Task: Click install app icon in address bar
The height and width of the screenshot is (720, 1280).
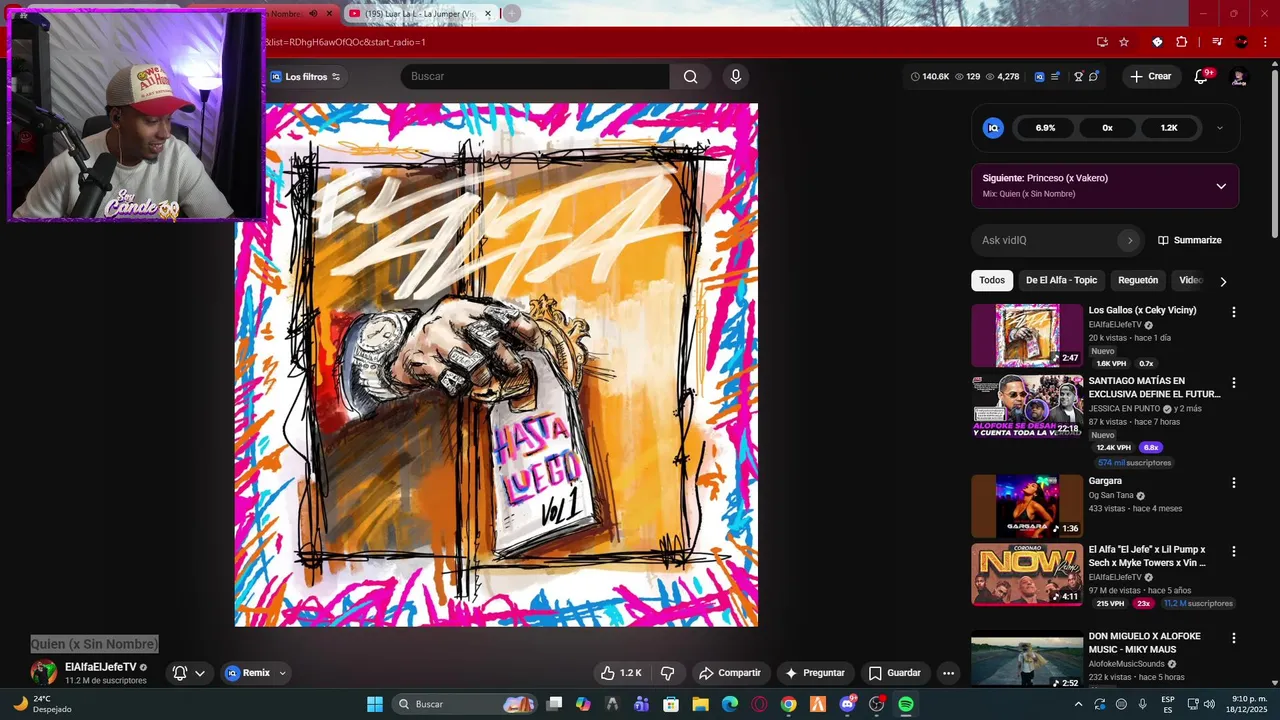Action: coord(1102,42)
